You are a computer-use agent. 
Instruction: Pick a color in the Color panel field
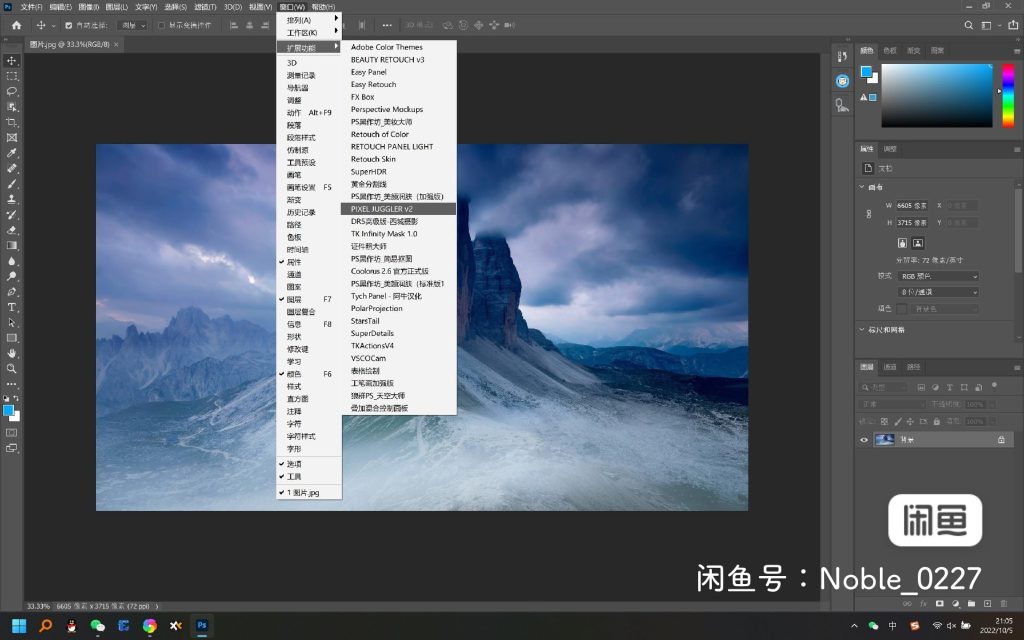point(936,95)
